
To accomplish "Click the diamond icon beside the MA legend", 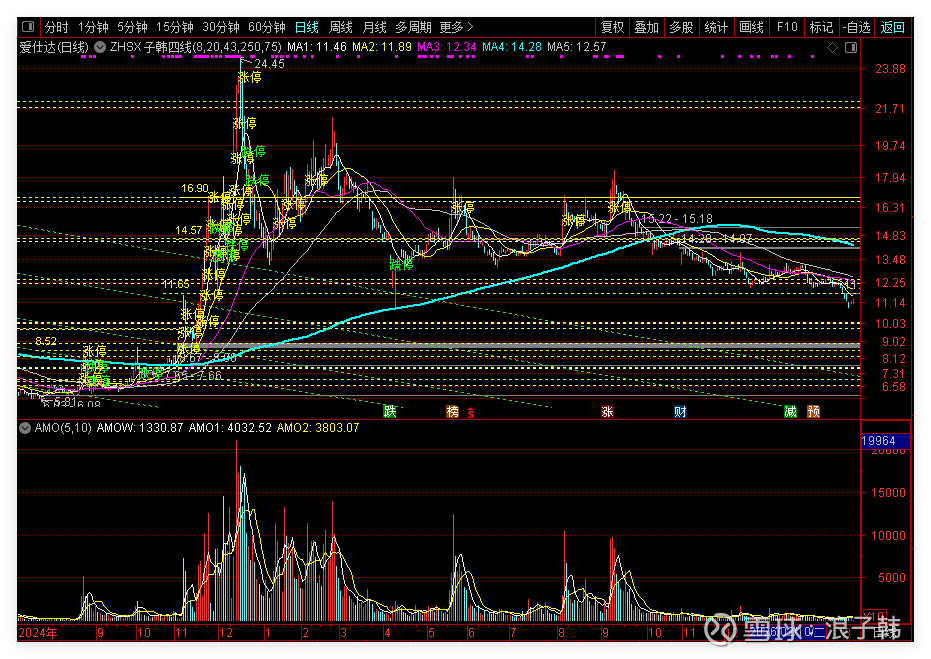I will pos(832,47).
